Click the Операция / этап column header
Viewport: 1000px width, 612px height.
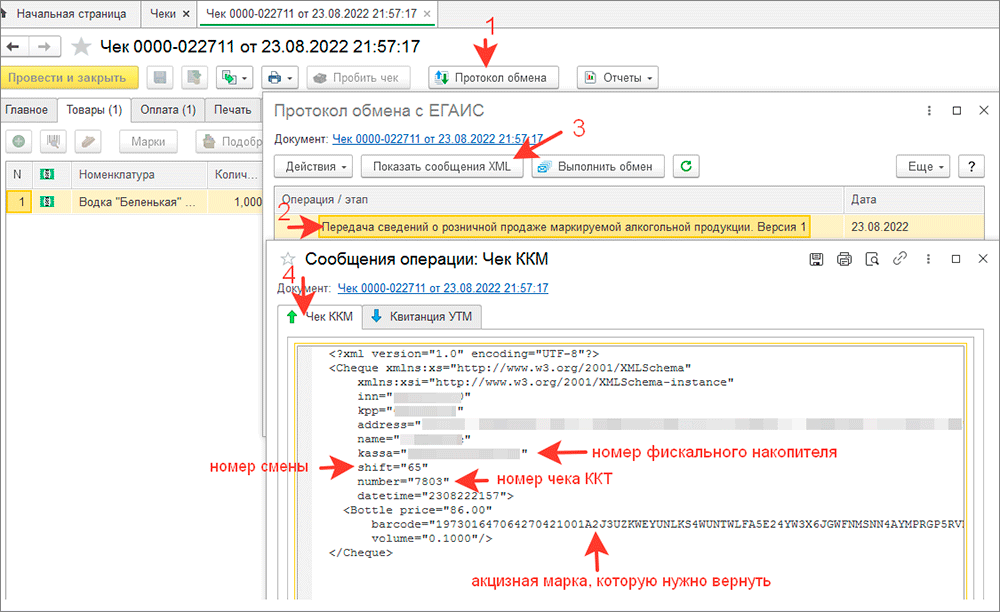[559, 200]
